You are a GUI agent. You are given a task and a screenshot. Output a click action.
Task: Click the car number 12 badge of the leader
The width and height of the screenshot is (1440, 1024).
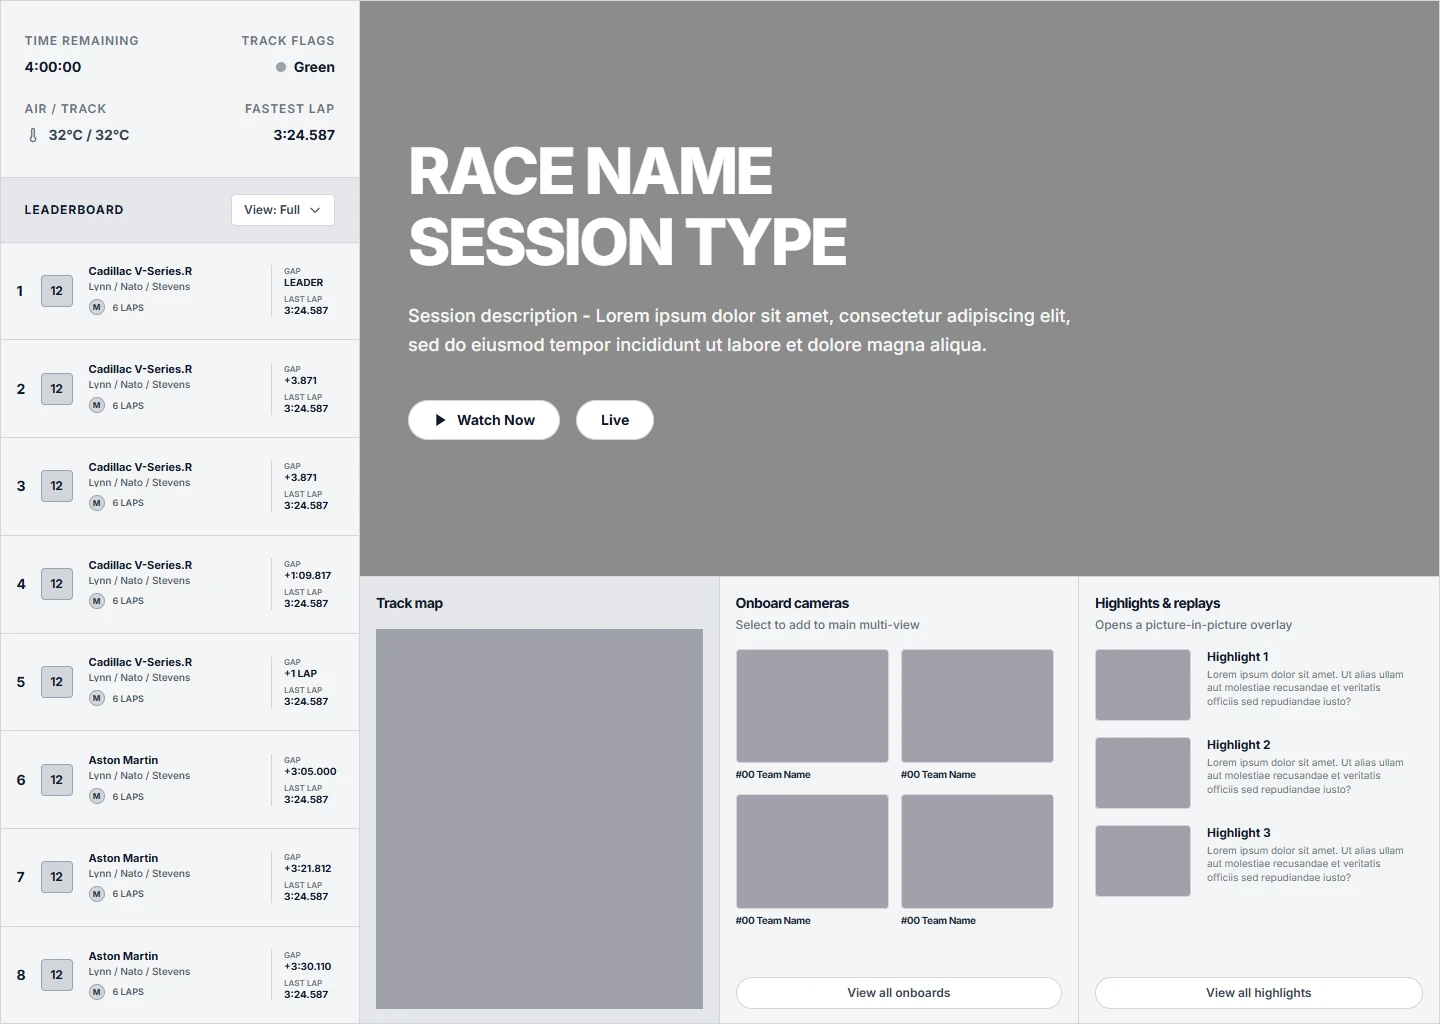click(56, 291)
